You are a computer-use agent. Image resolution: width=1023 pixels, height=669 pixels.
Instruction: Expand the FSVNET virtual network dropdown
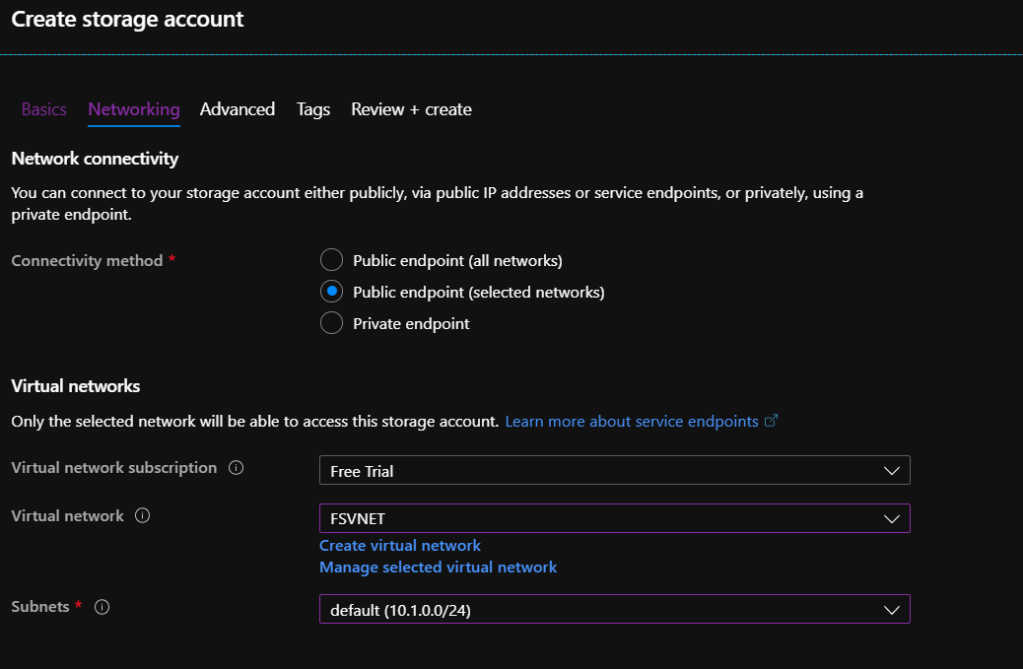pos(614,519)
